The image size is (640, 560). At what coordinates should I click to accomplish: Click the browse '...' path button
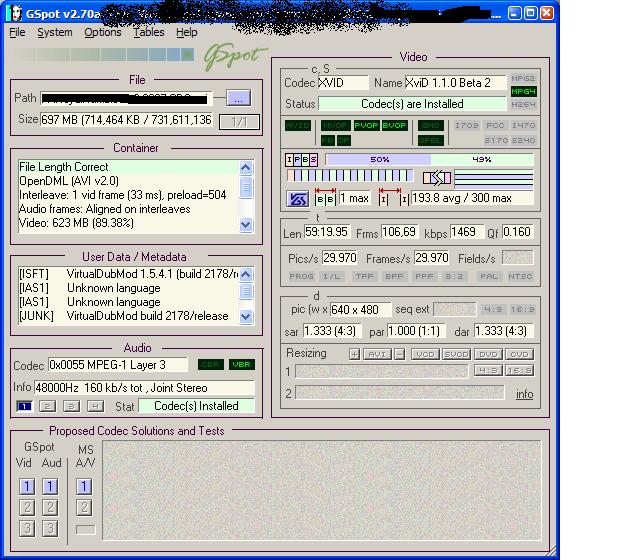point(238,98)
